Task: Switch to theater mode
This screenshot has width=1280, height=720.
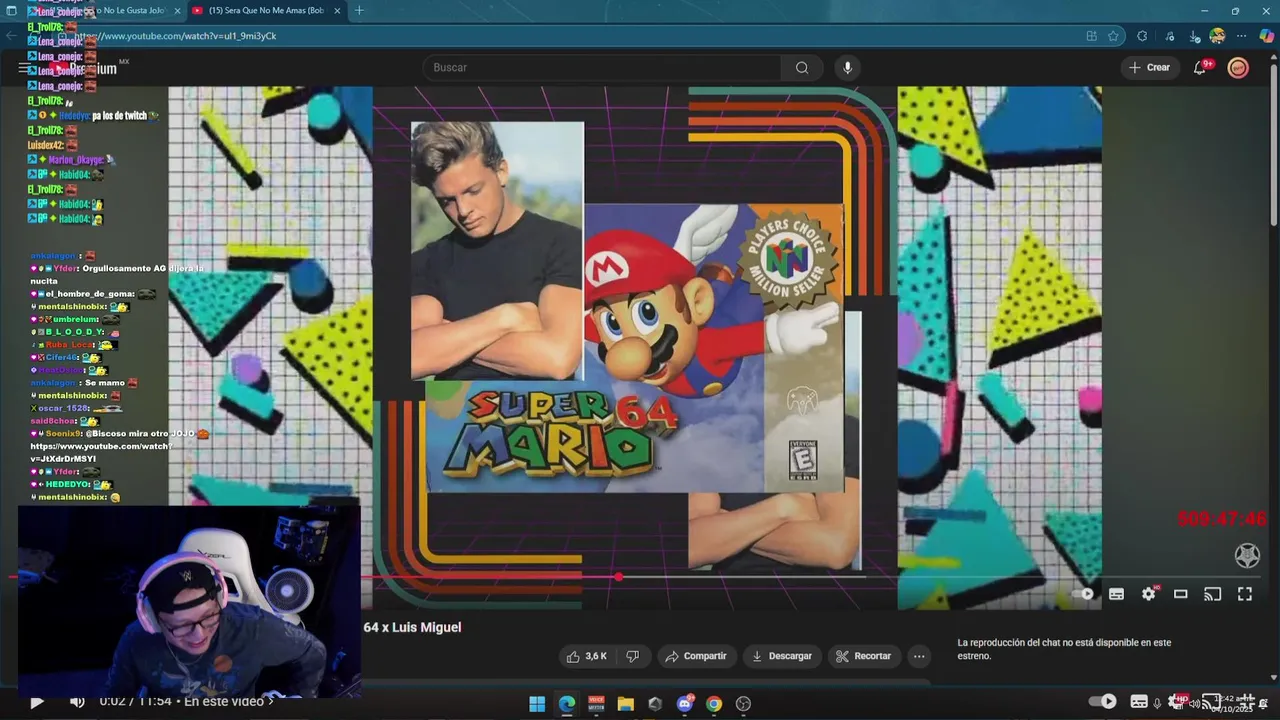Action: pyautogui.click(x=1181, y=594)
